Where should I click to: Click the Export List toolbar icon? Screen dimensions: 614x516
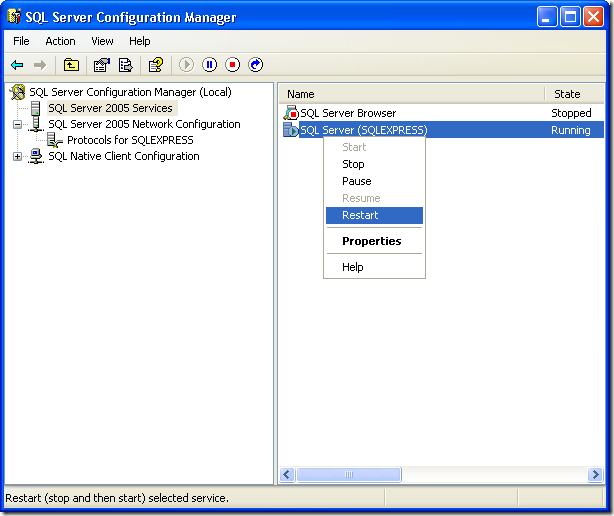pos(126,65)
